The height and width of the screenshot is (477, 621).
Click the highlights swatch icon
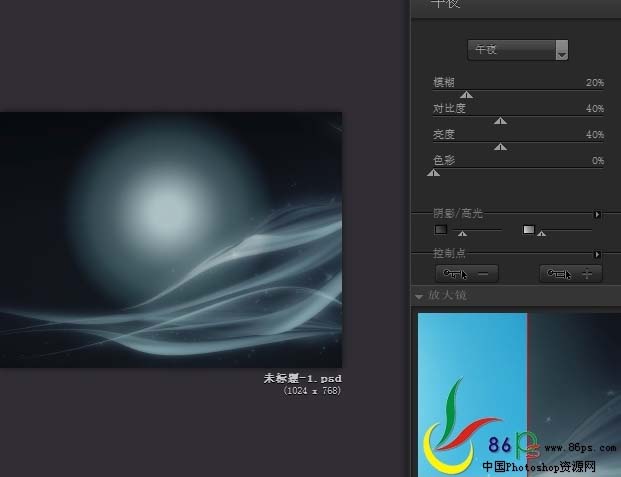(x=529, y=230)
